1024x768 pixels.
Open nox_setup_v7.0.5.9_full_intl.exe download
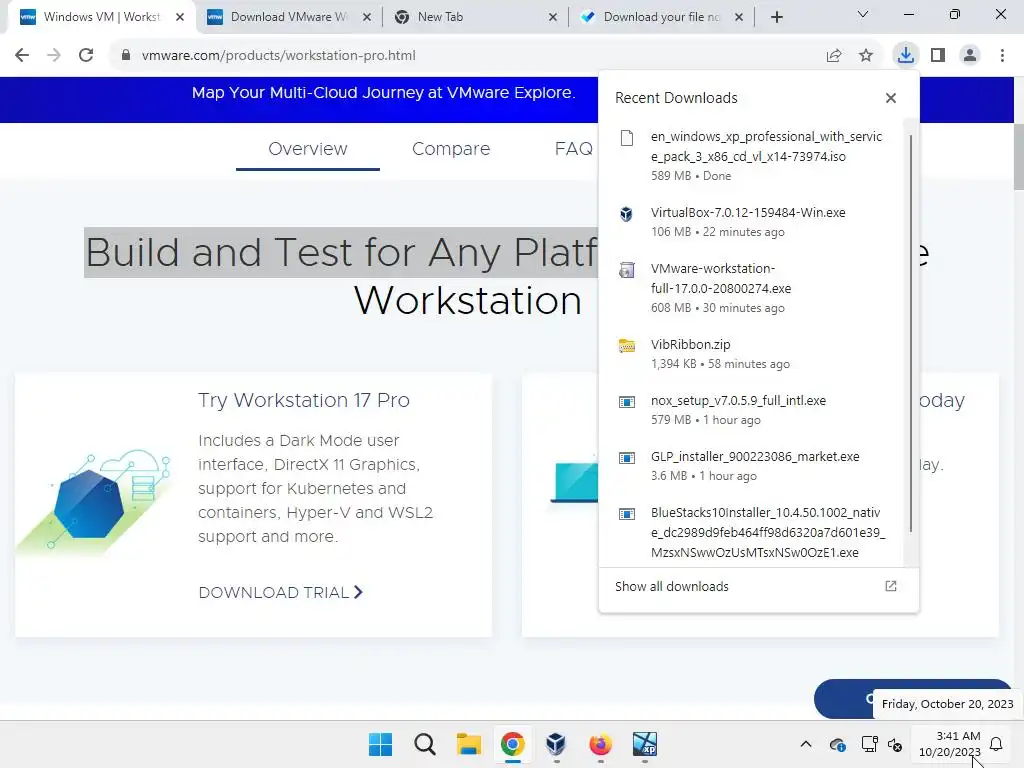(754, 409)
